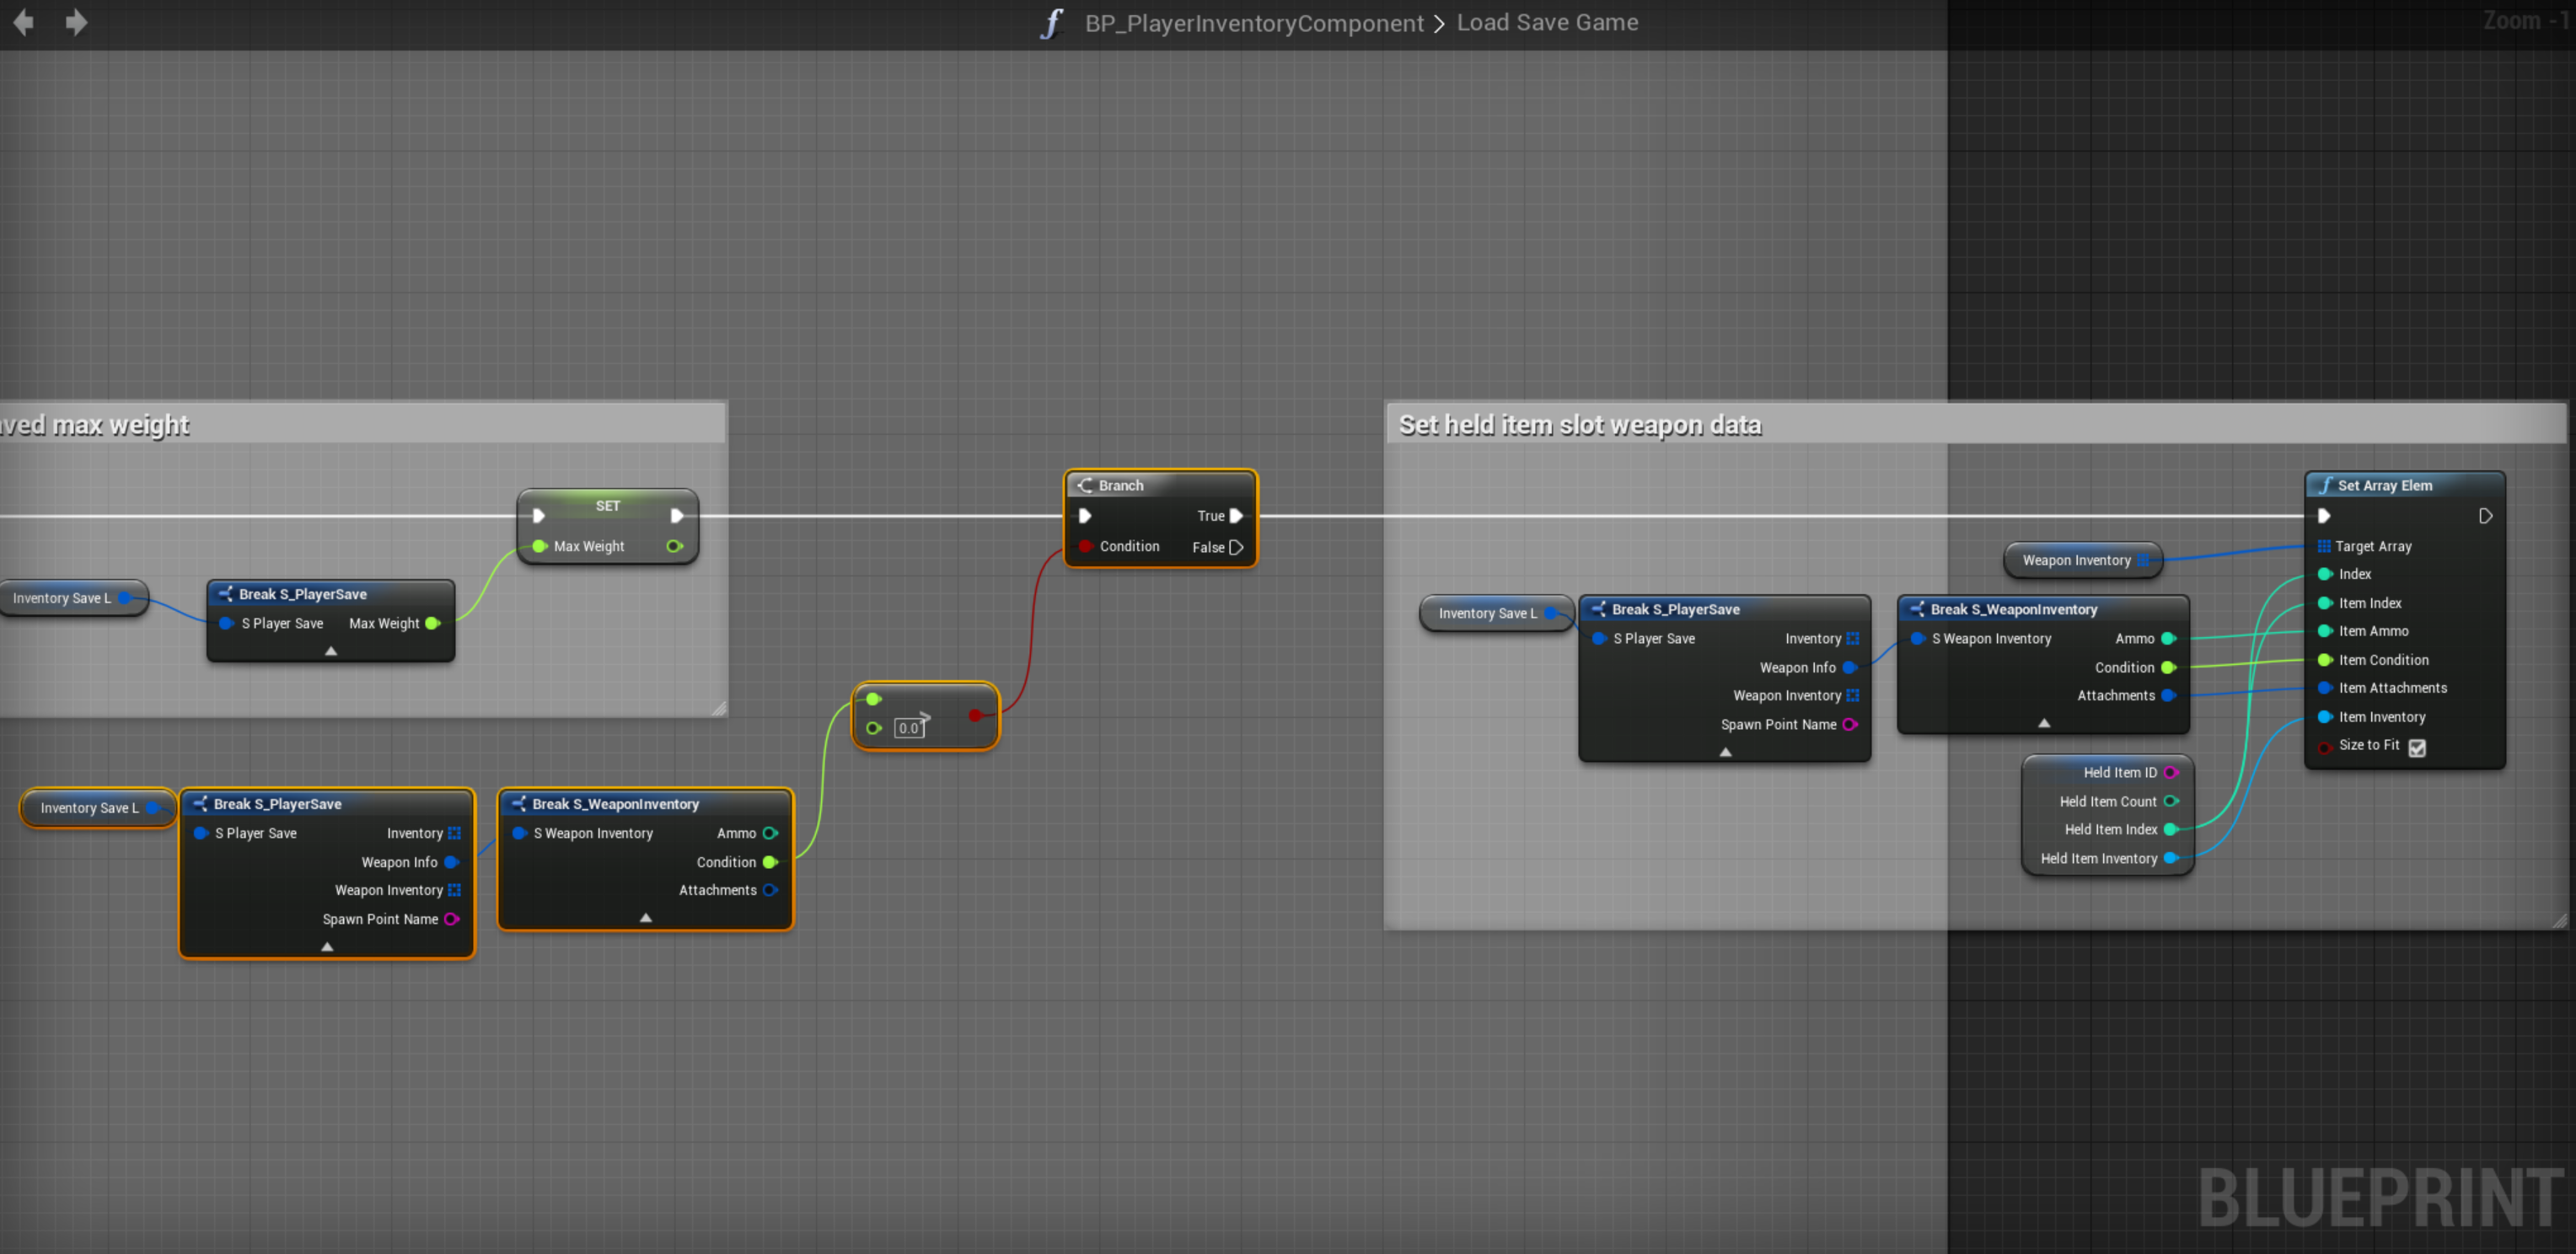Click the red Condition pin on Branch
2576x1254 pixels.
pyautogui.click(x=1085, y=546)
